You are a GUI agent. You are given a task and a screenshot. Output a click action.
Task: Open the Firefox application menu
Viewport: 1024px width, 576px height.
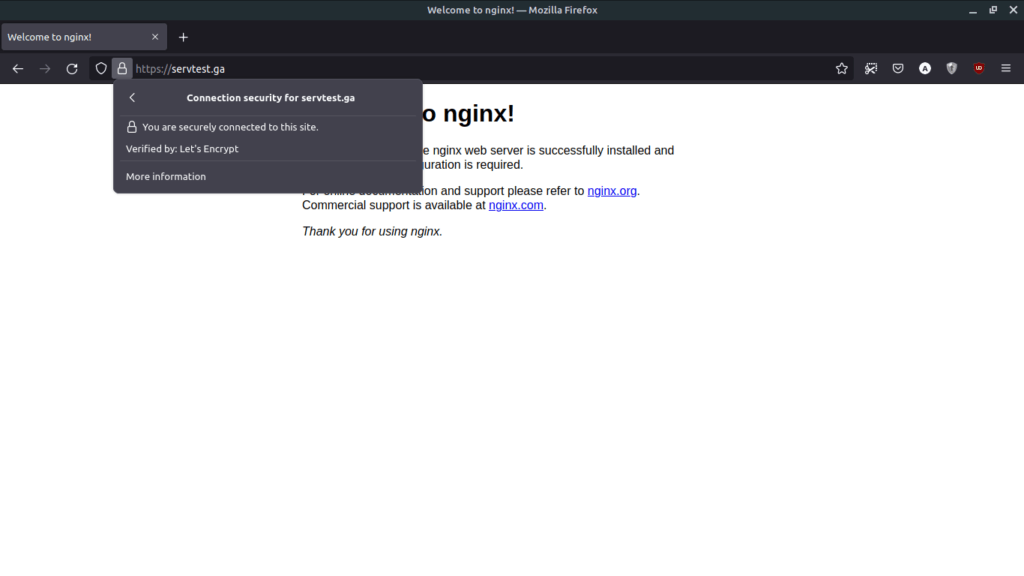point(1006,69)
